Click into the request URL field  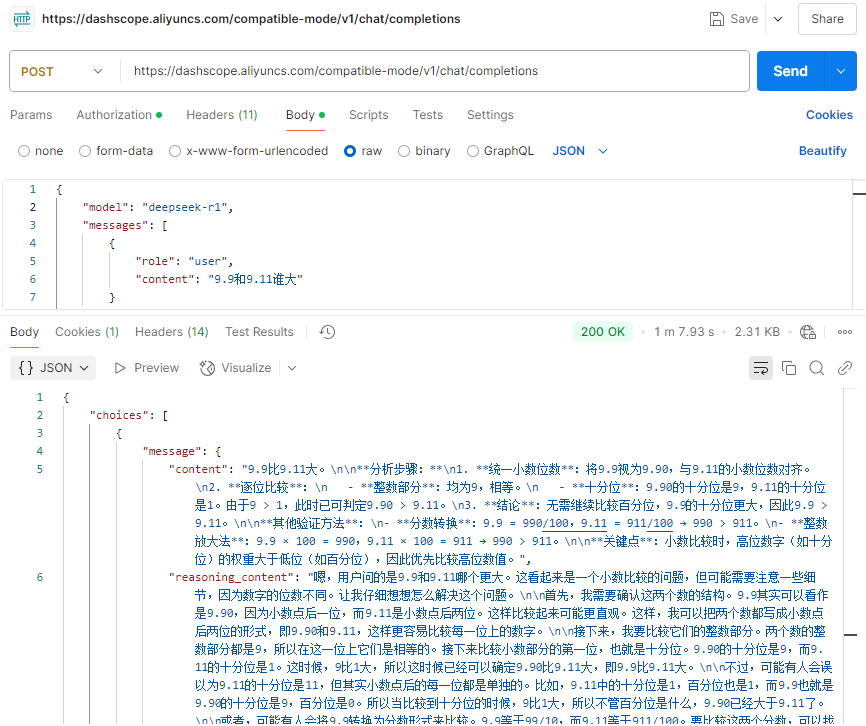pos(435,71)
